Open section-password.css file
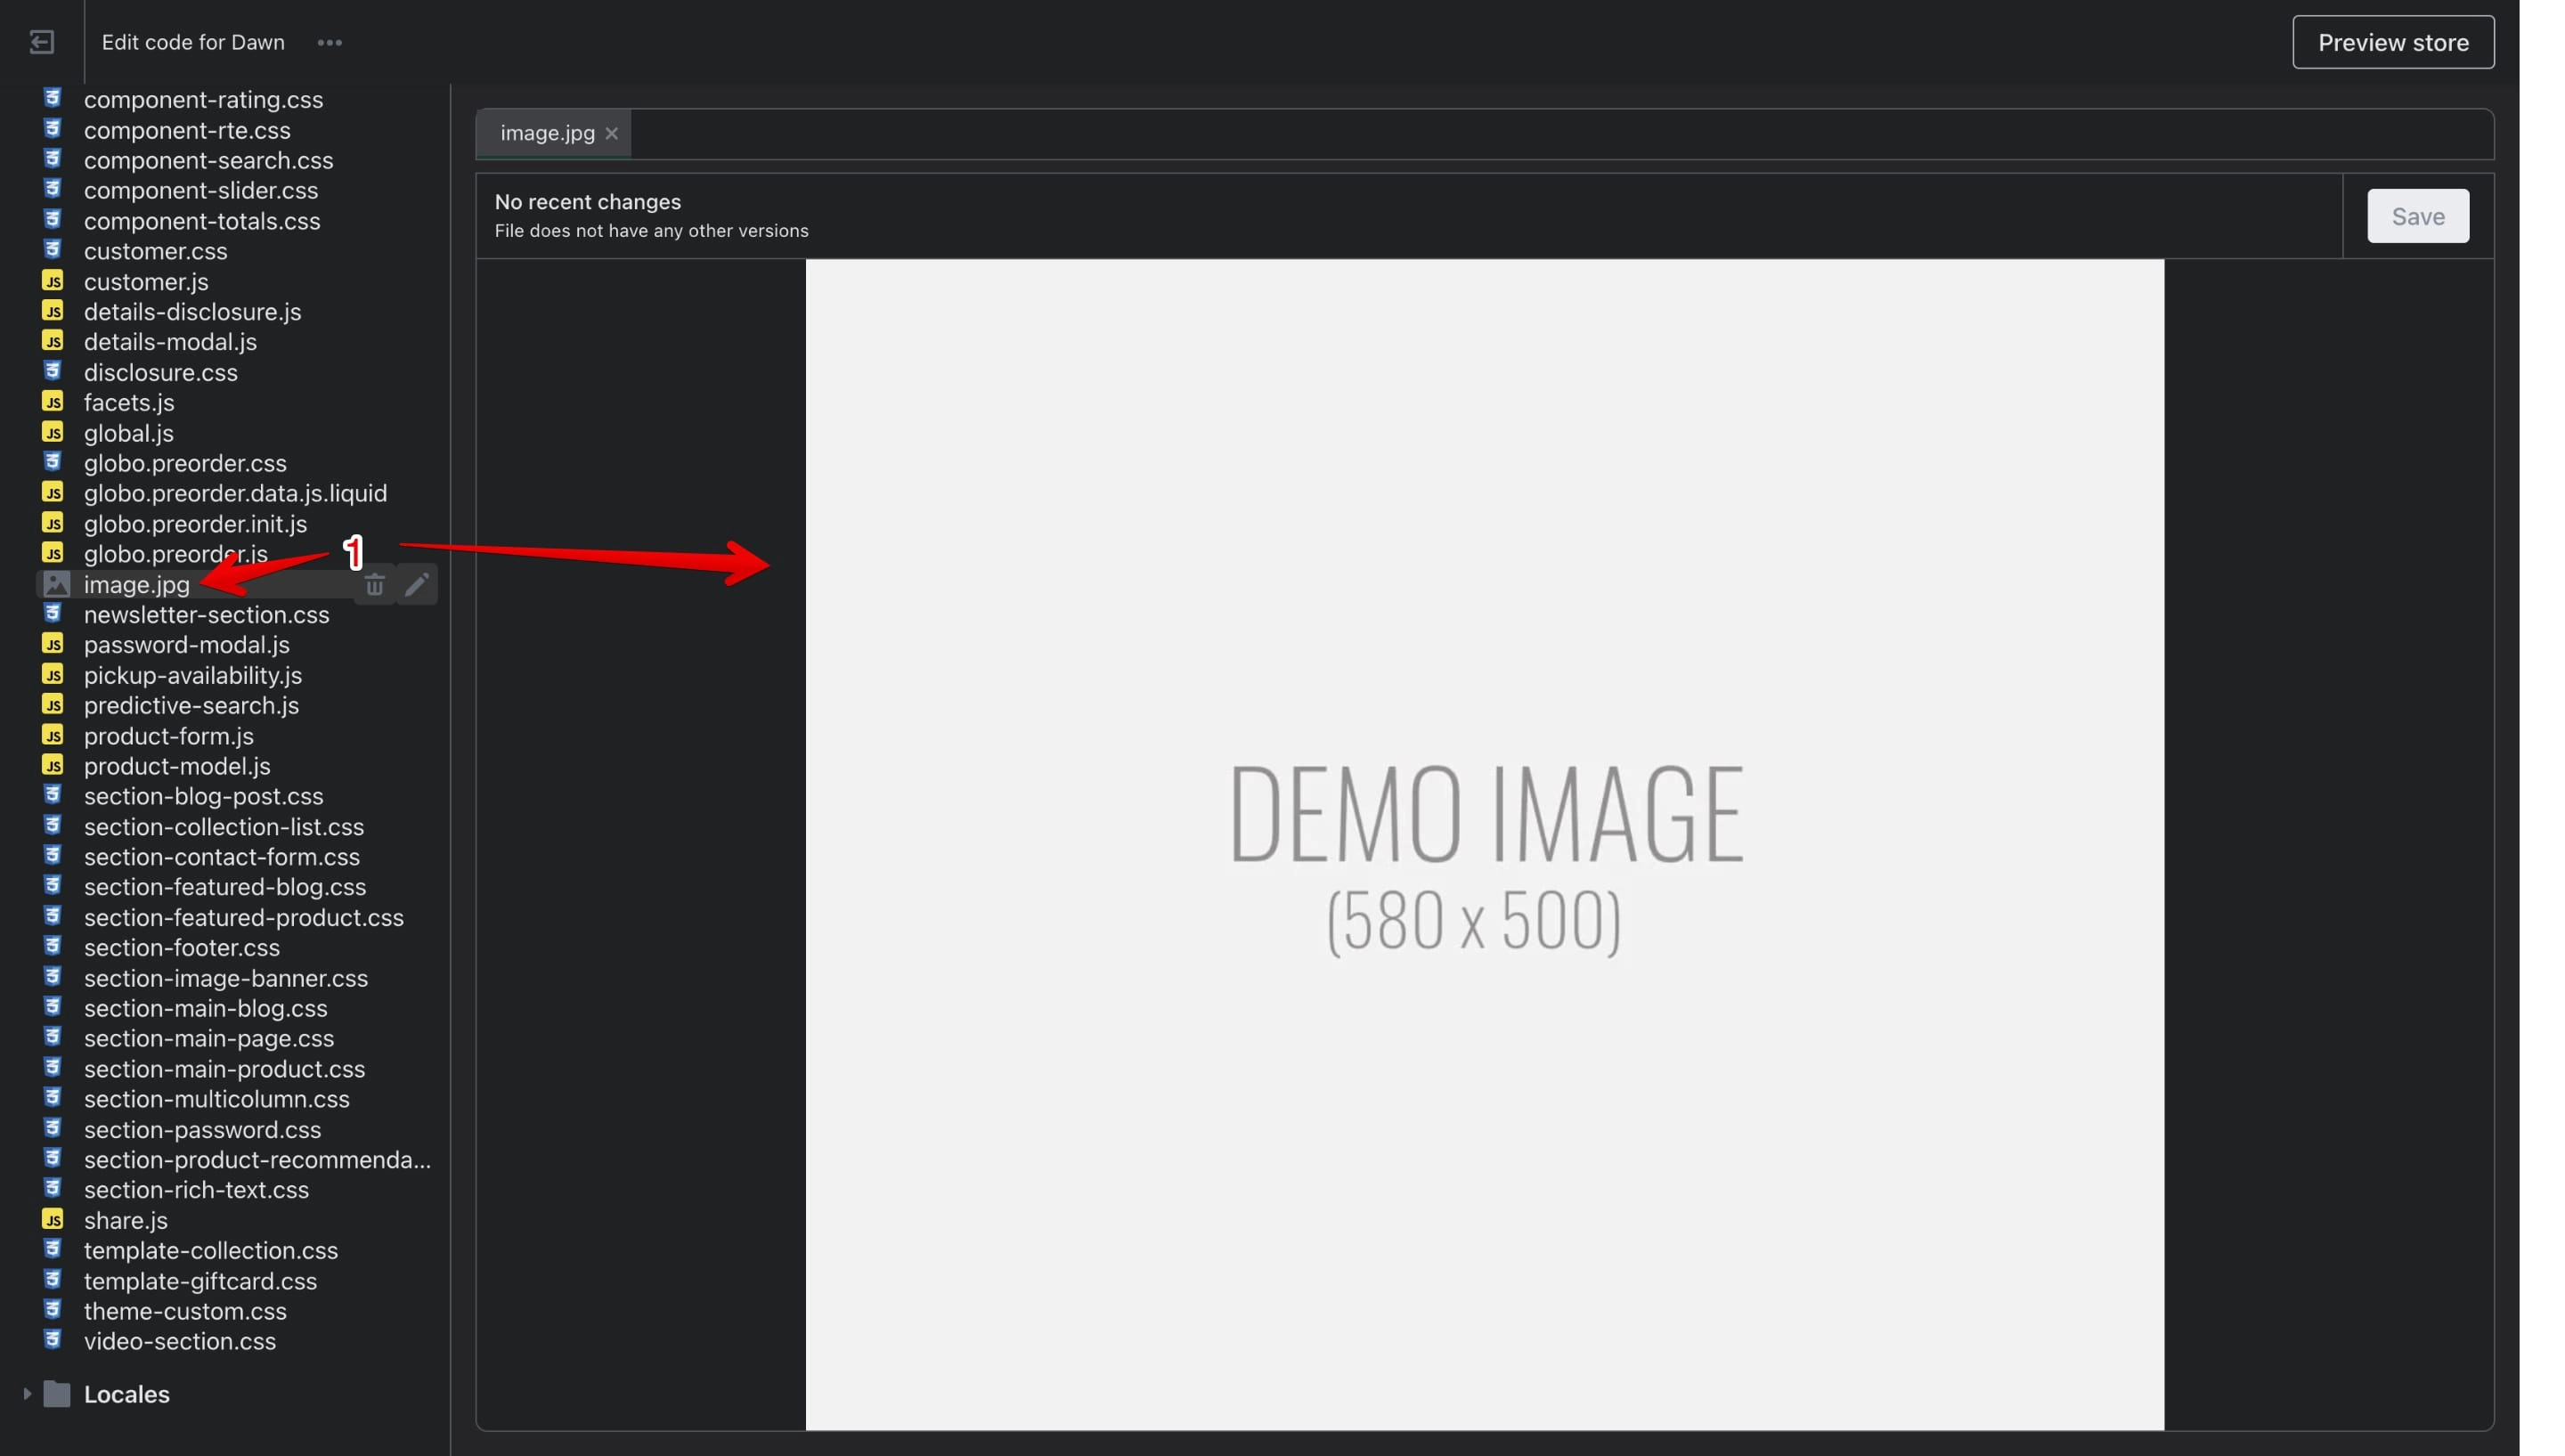Image resolution: width=2565 pixels, height=1456 pixels. (x=202, y=1130)
